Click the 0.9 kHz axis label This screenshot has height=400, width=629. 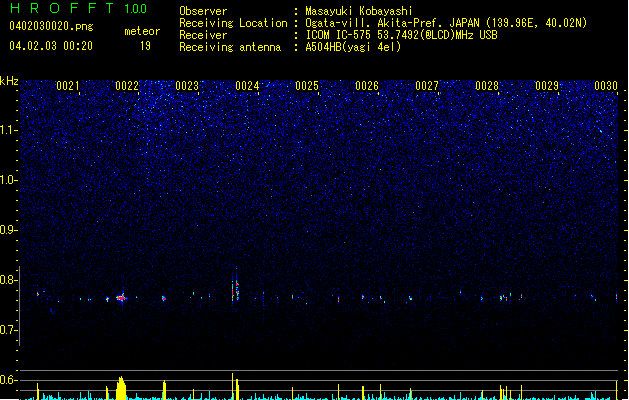click(x=9, y=230)
